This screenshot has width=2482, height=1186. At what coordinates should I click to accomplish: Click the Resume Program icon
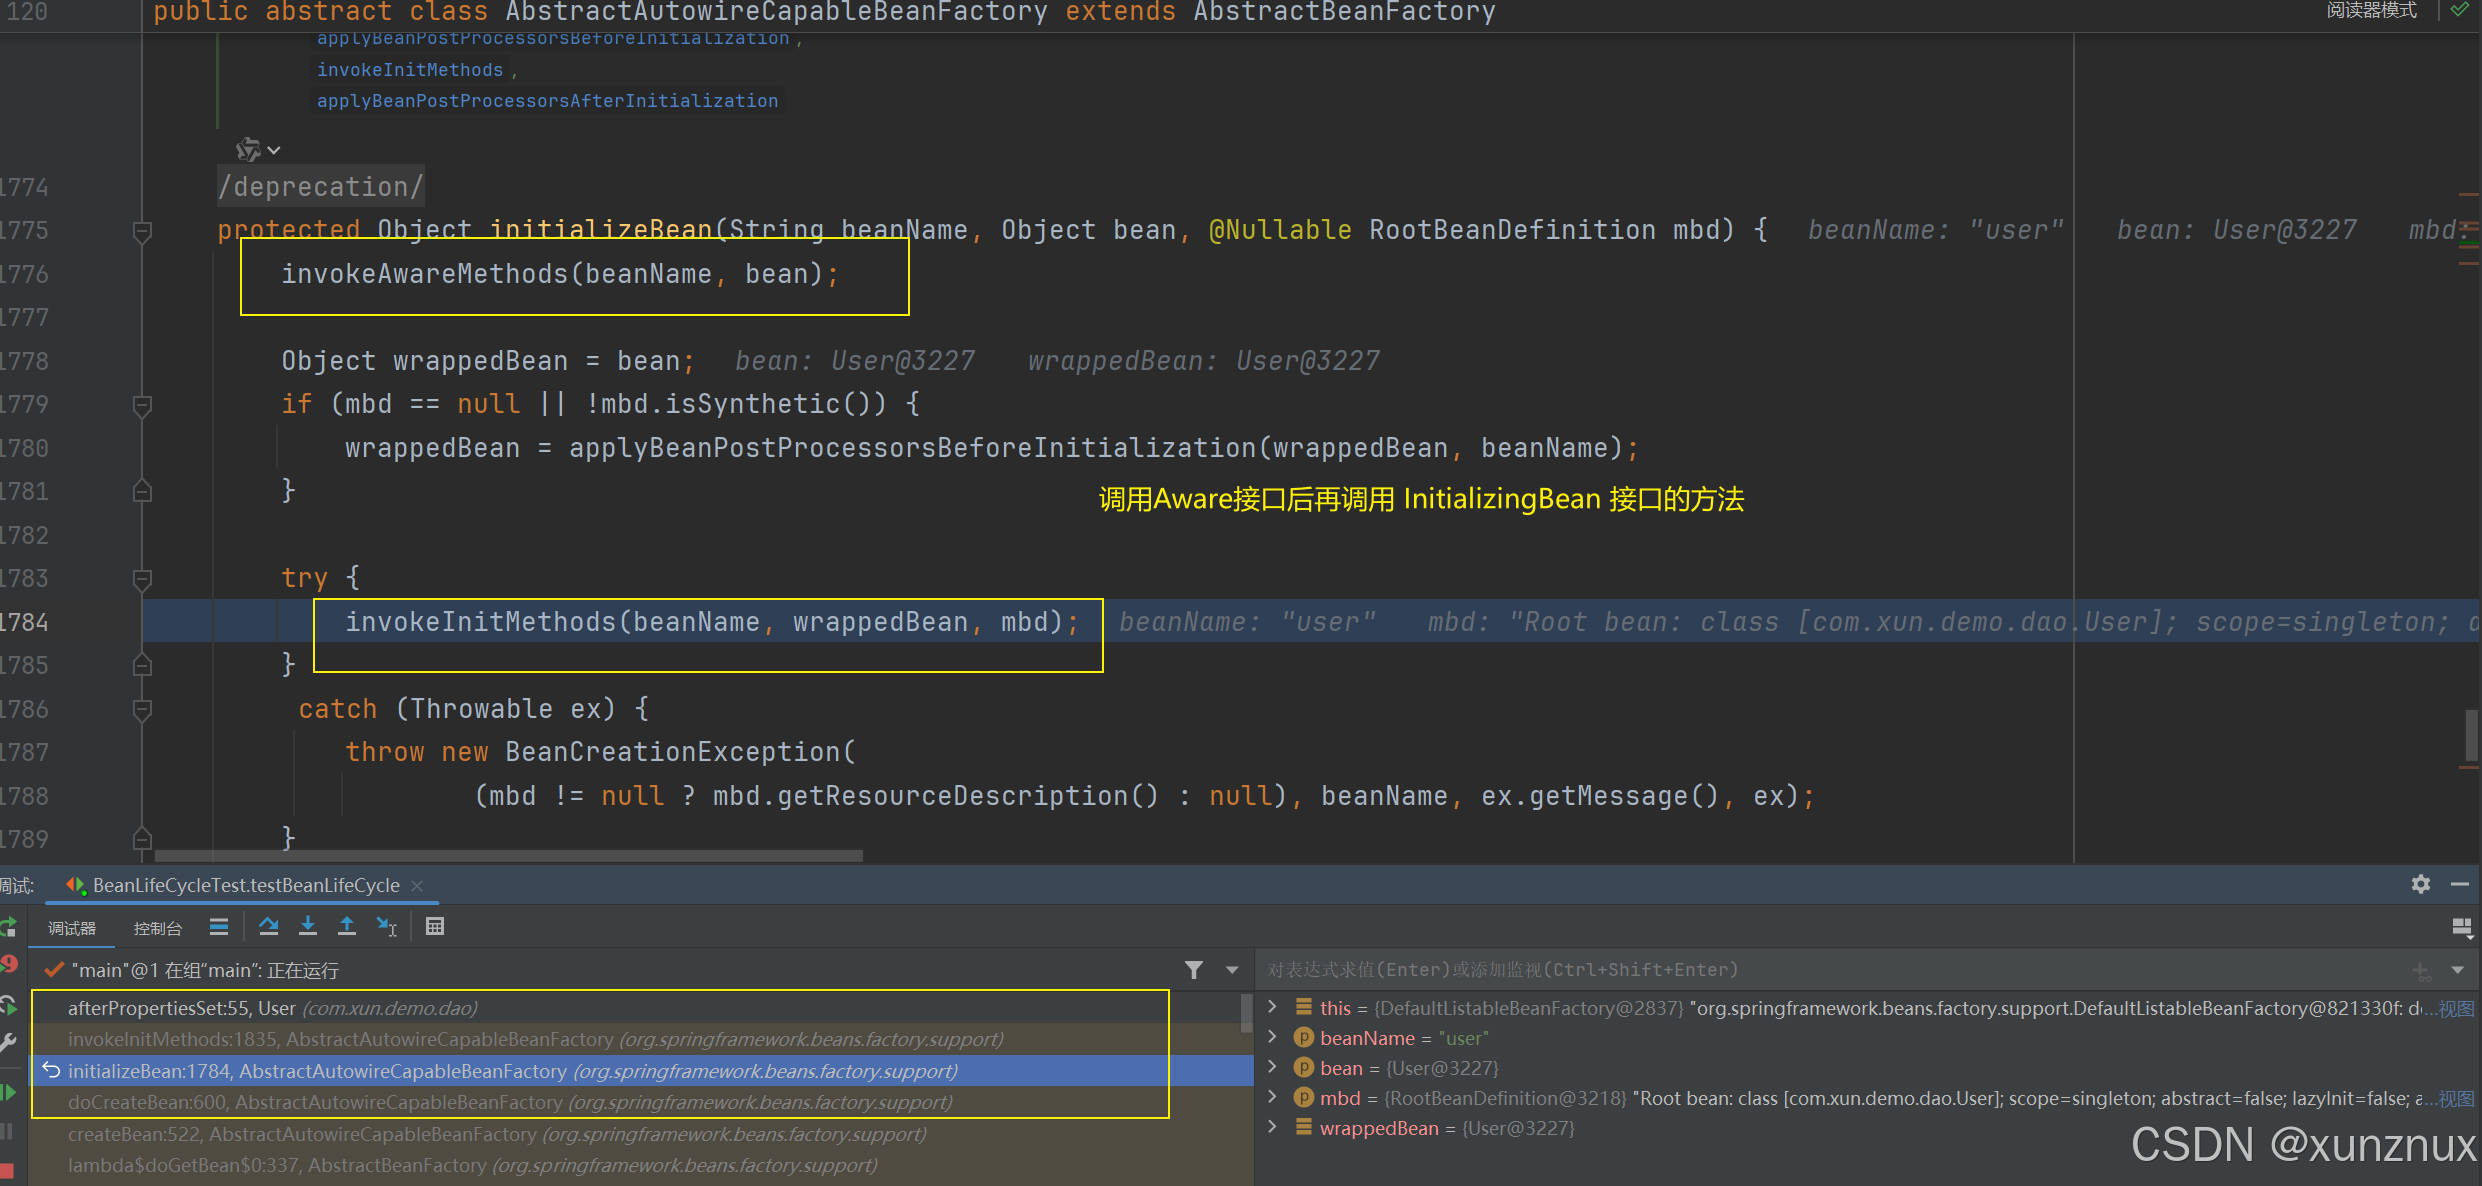point(8,1092)
